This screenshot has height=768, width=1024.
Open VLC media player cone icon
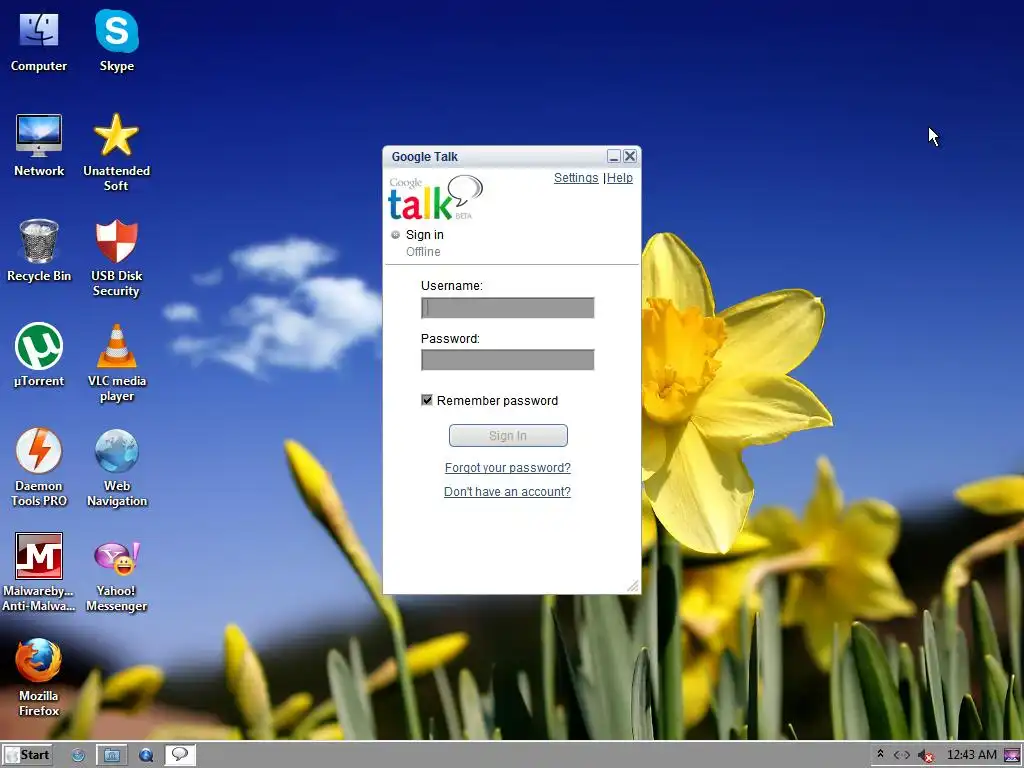click(116, 362)
